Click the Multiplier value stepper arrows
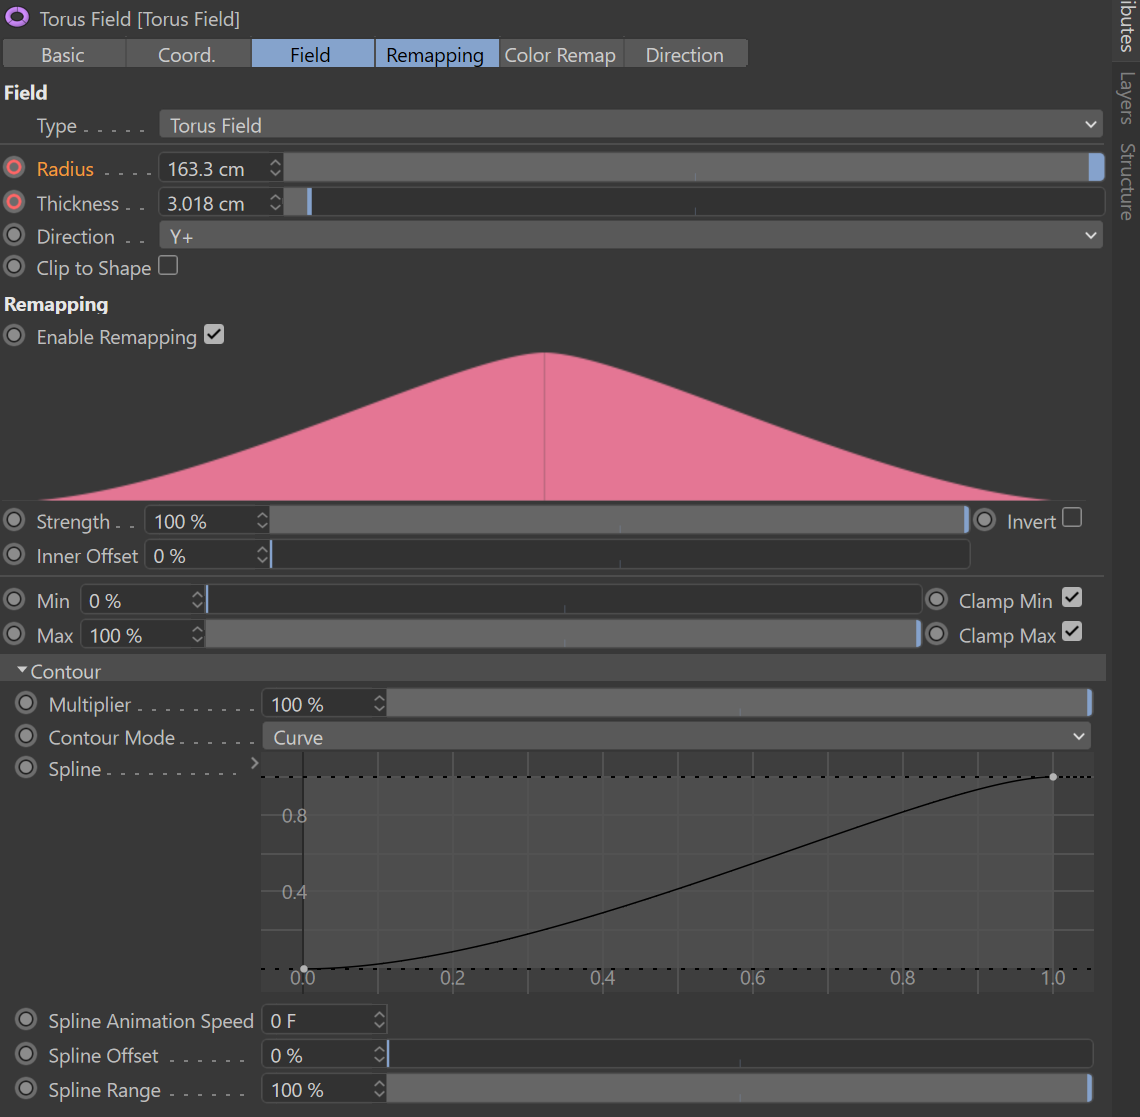1140x1117 pixels. (379, 703)
